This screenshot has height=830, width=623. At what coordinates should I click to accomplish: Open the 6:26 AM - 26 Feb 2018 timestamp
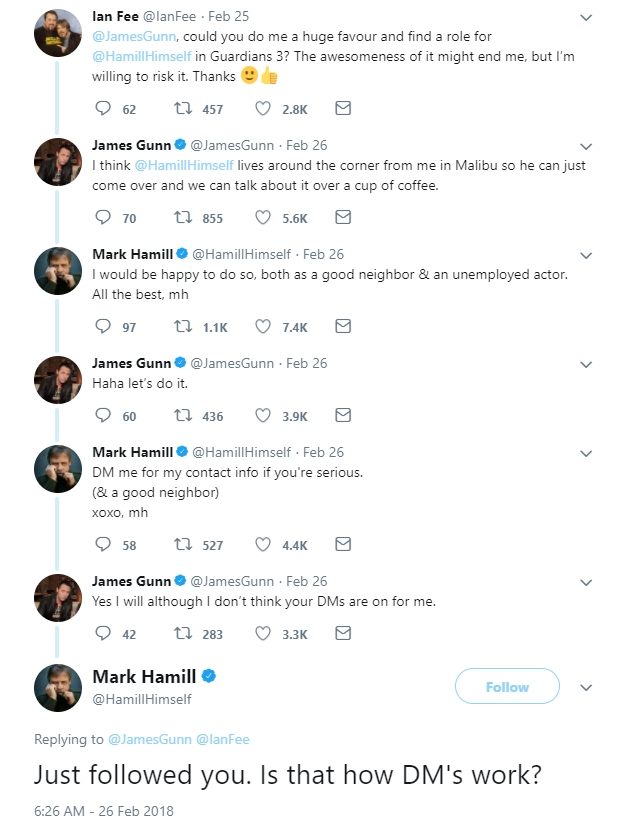pyautogui.click(x=103, y=809)
